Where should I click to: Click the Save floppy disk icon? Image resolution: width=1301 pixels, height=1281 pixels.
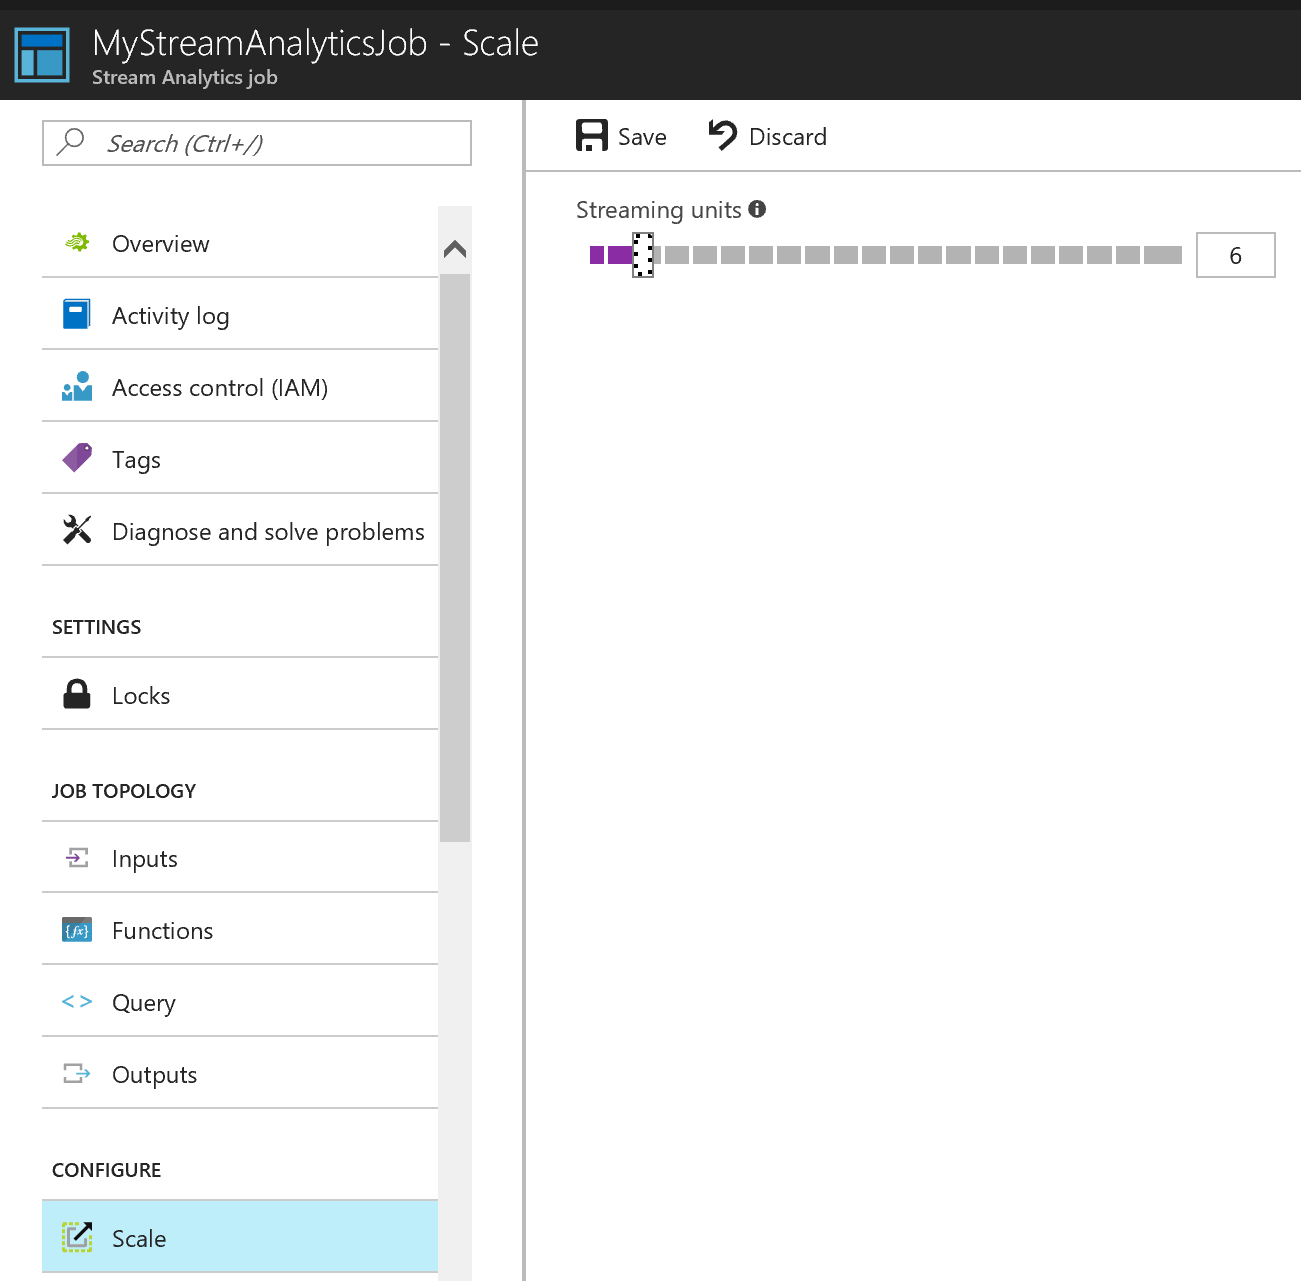coord(592,135)
